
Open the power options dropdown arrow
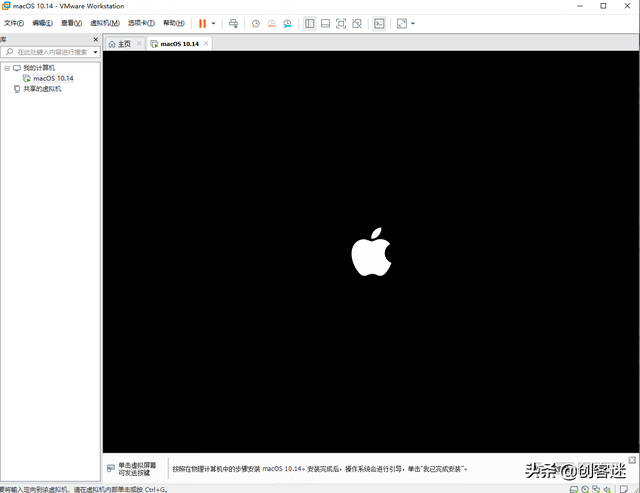point(213,24)
